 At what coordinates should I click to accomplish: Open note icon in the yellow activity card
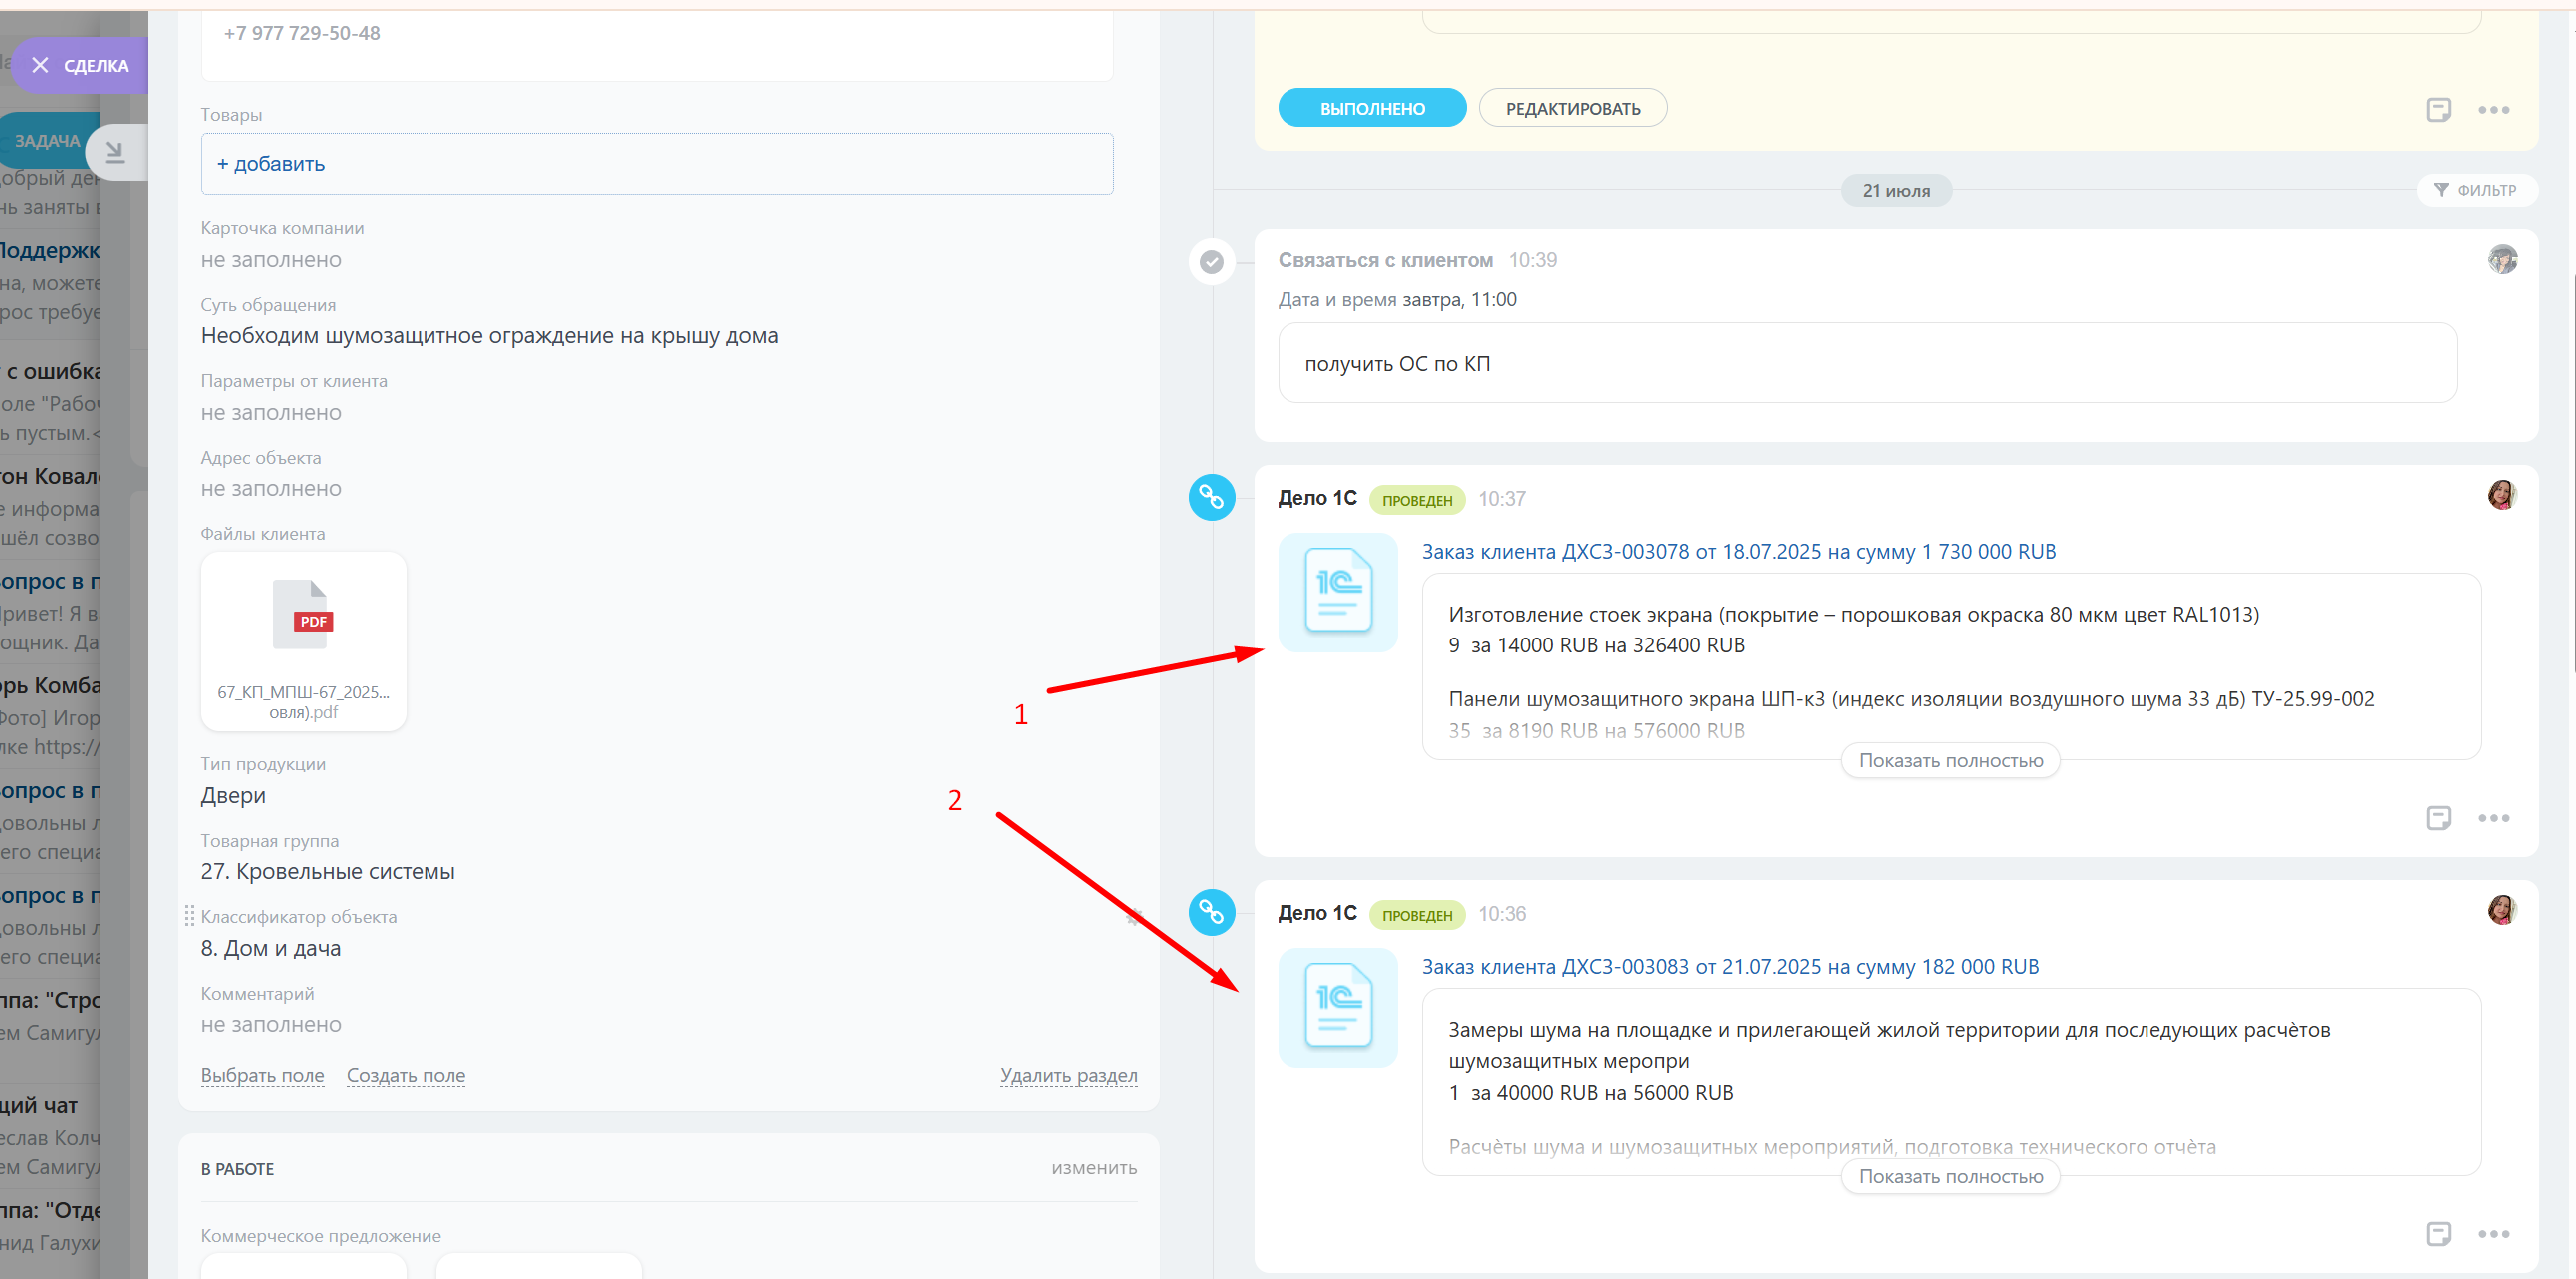(x=2438, y=110)
